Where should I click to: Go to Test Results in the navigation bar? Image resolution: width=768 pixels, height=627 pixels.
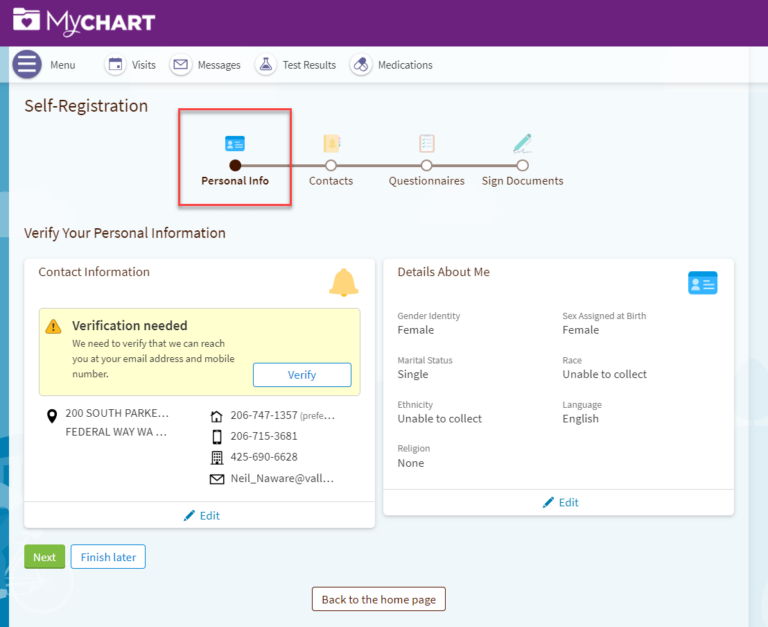[309, 65]
